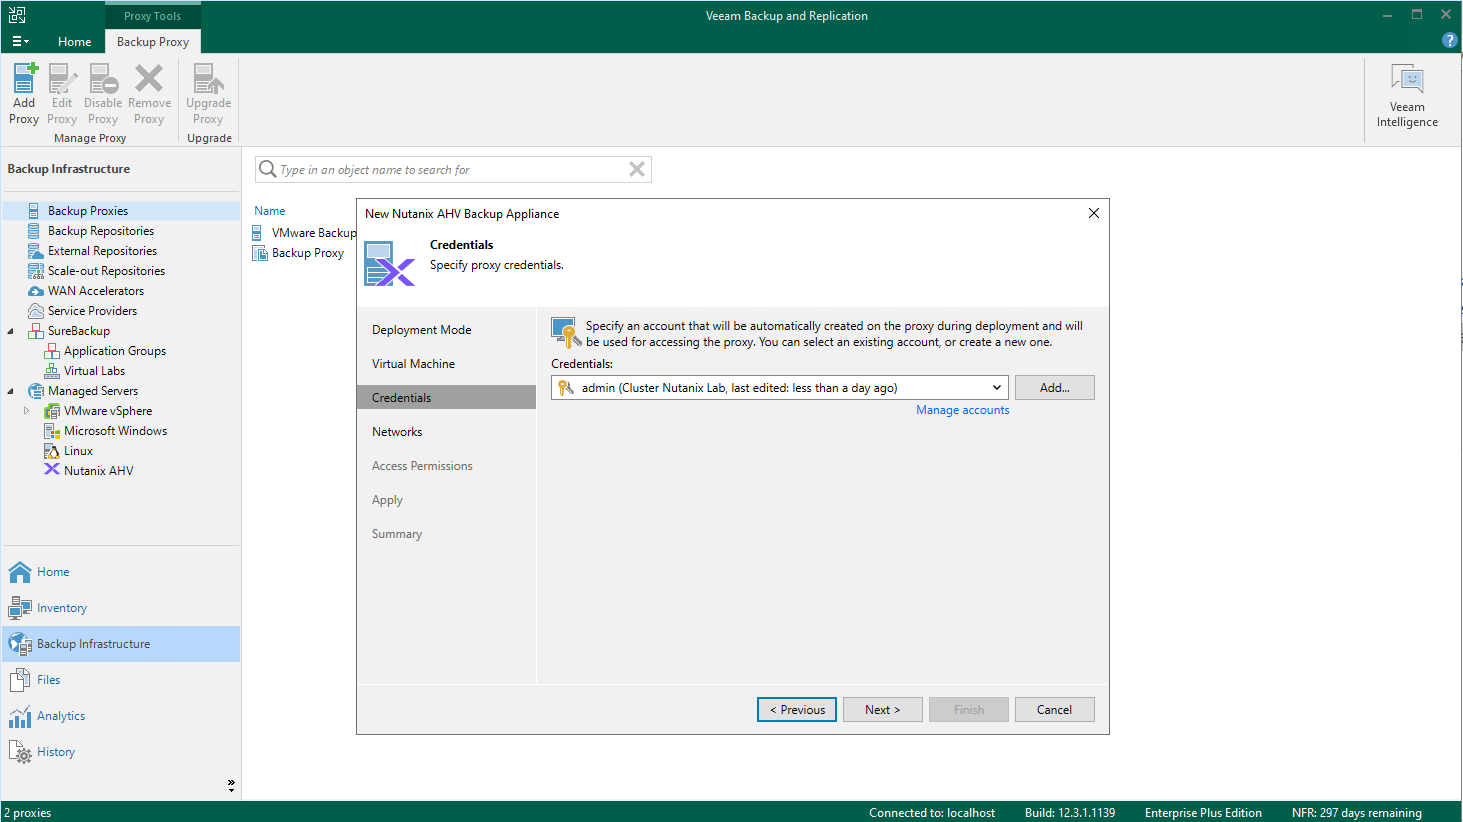Select Backup Repositories in the tree

point(101,231)
